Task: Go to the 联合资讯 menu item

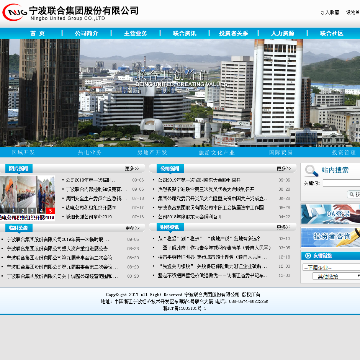Action: 184,33
